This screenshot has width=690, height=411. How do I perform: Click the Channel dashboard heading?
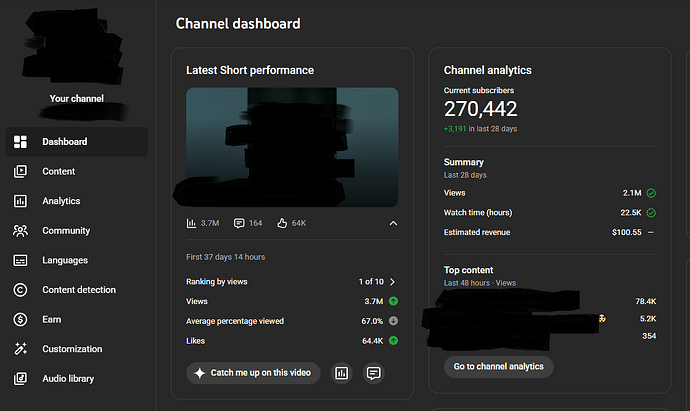pyautogui.click(x=238, y=23)
